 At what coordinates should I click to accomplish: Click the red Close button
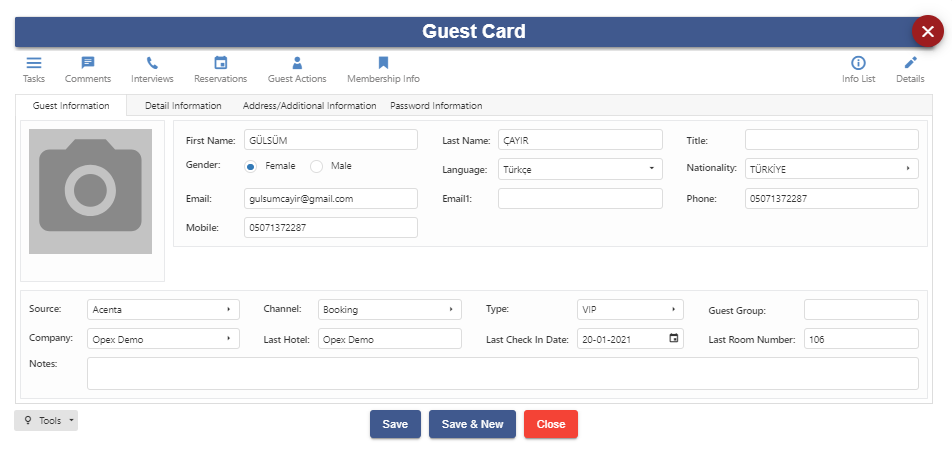click(x=551, y=424)
